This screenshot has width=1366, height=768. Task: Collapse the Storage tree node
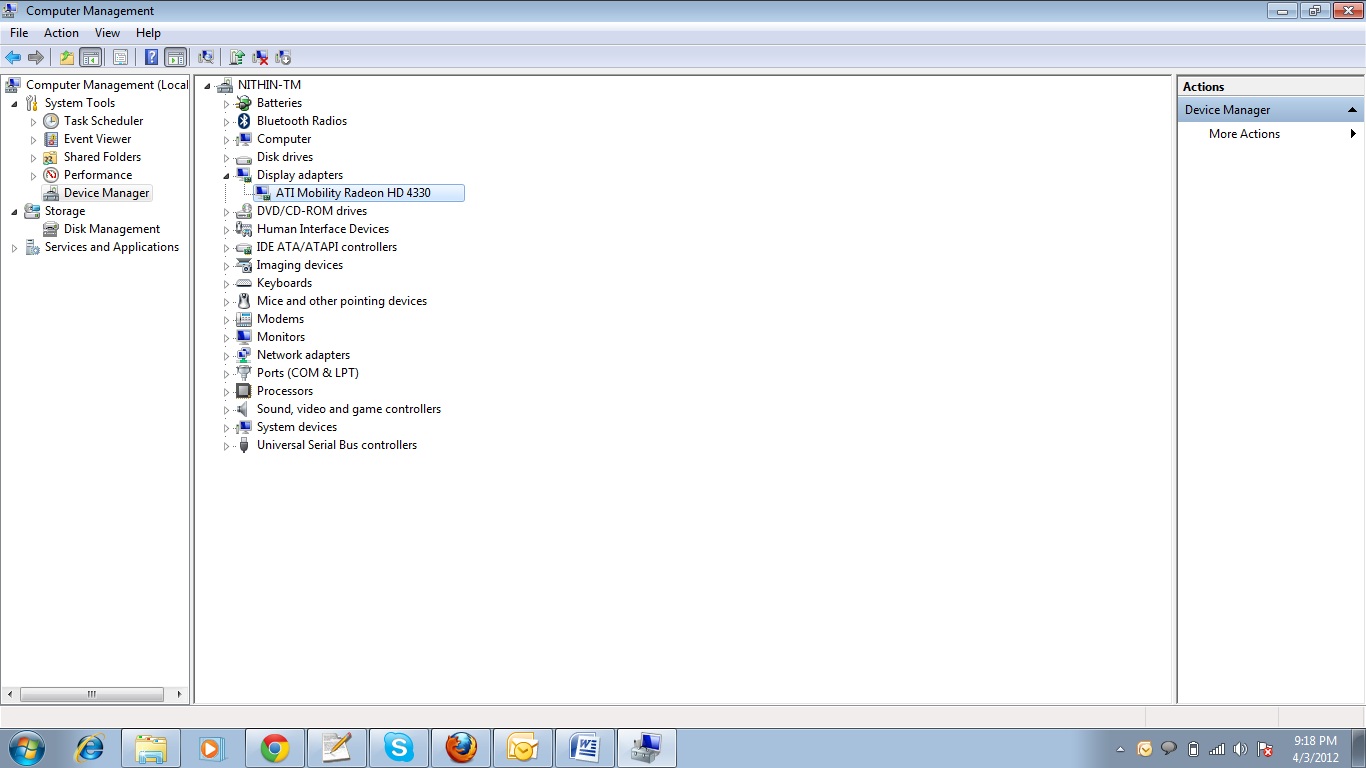tap(14, 212)
